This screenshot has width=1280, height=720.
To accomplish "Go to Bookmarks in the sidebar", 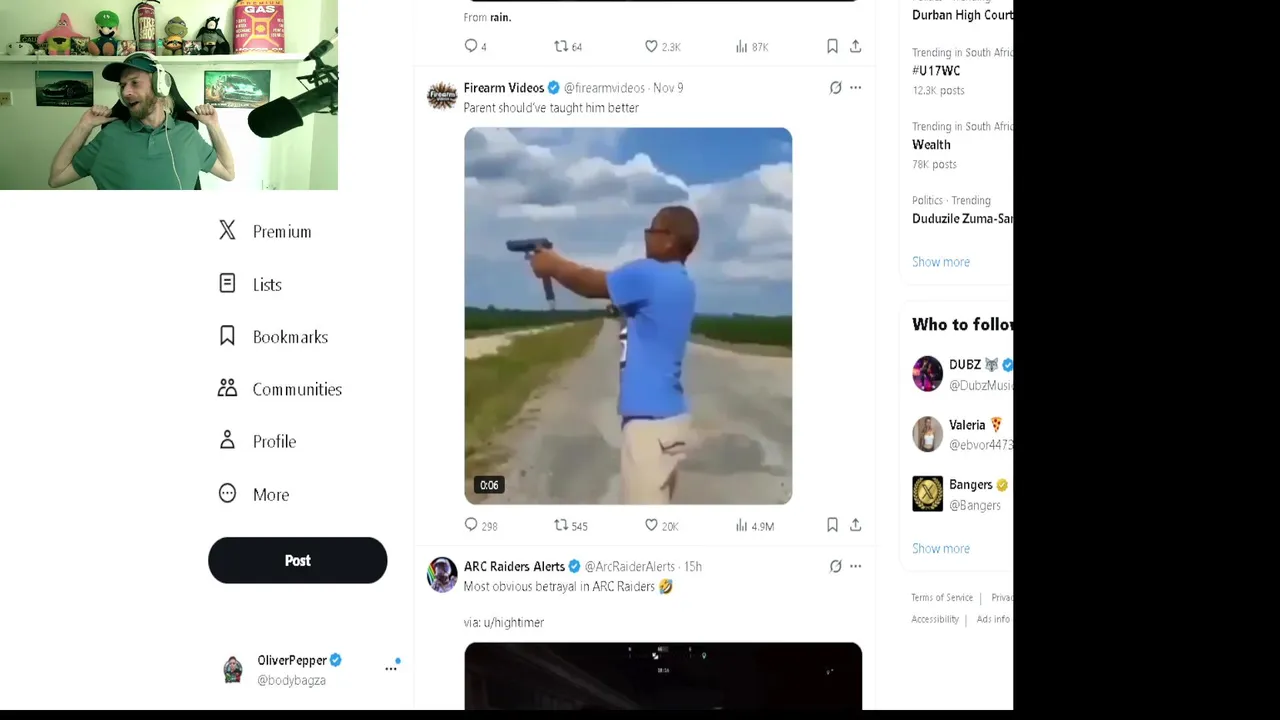I will tap(273, 336).
